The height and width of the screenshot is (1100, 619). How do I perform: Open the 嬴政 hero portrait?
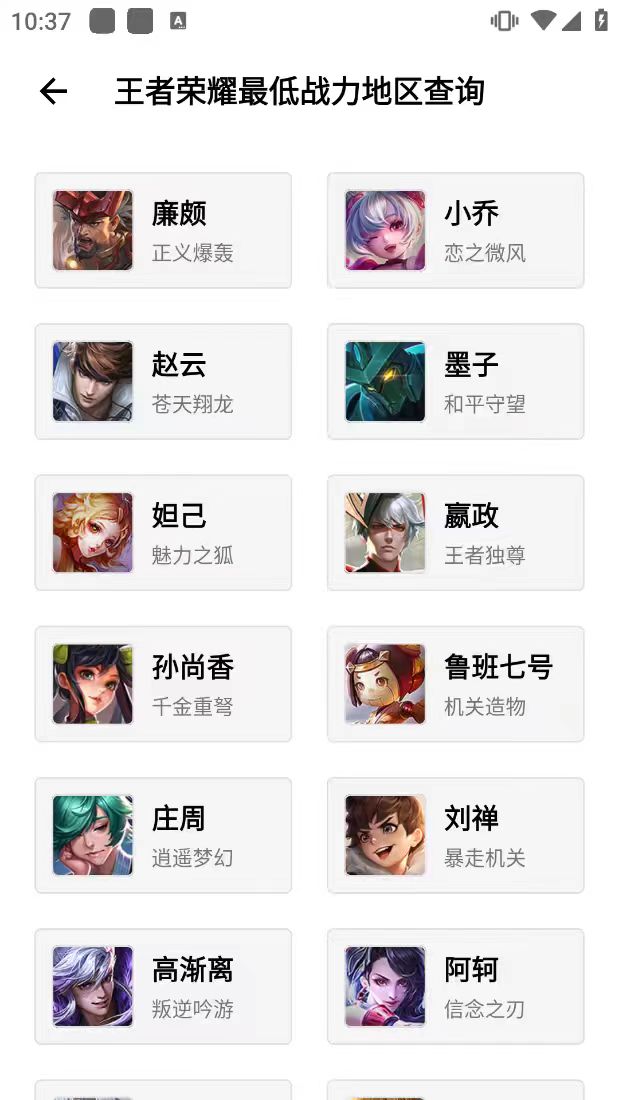[385, 532]
